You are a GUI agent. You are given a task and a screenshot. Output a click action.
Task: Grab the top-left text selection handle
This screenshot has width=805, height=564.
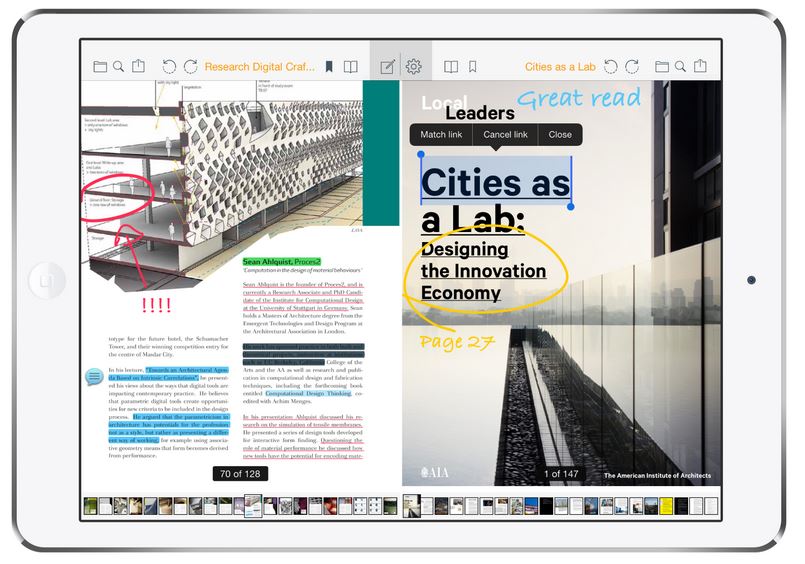[x=421, y=154]
